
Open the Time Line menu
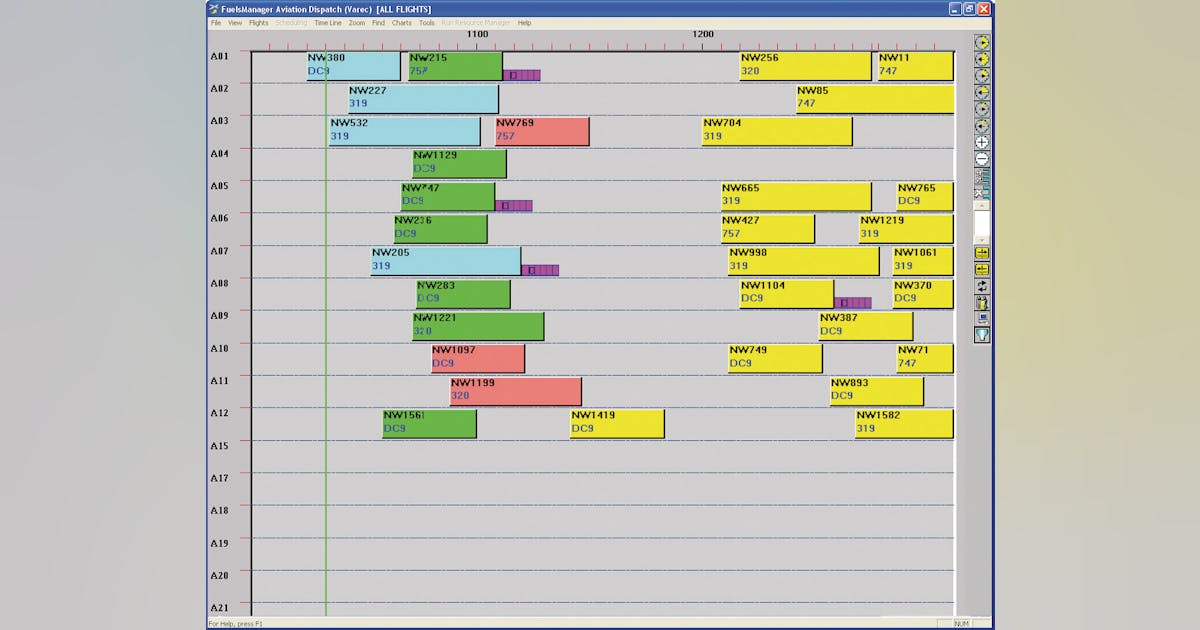click(x=327, y=22)
